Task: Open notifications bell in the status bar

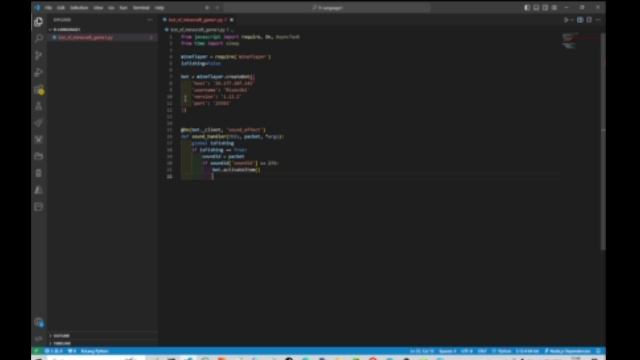Action: [x=598, y=351]
